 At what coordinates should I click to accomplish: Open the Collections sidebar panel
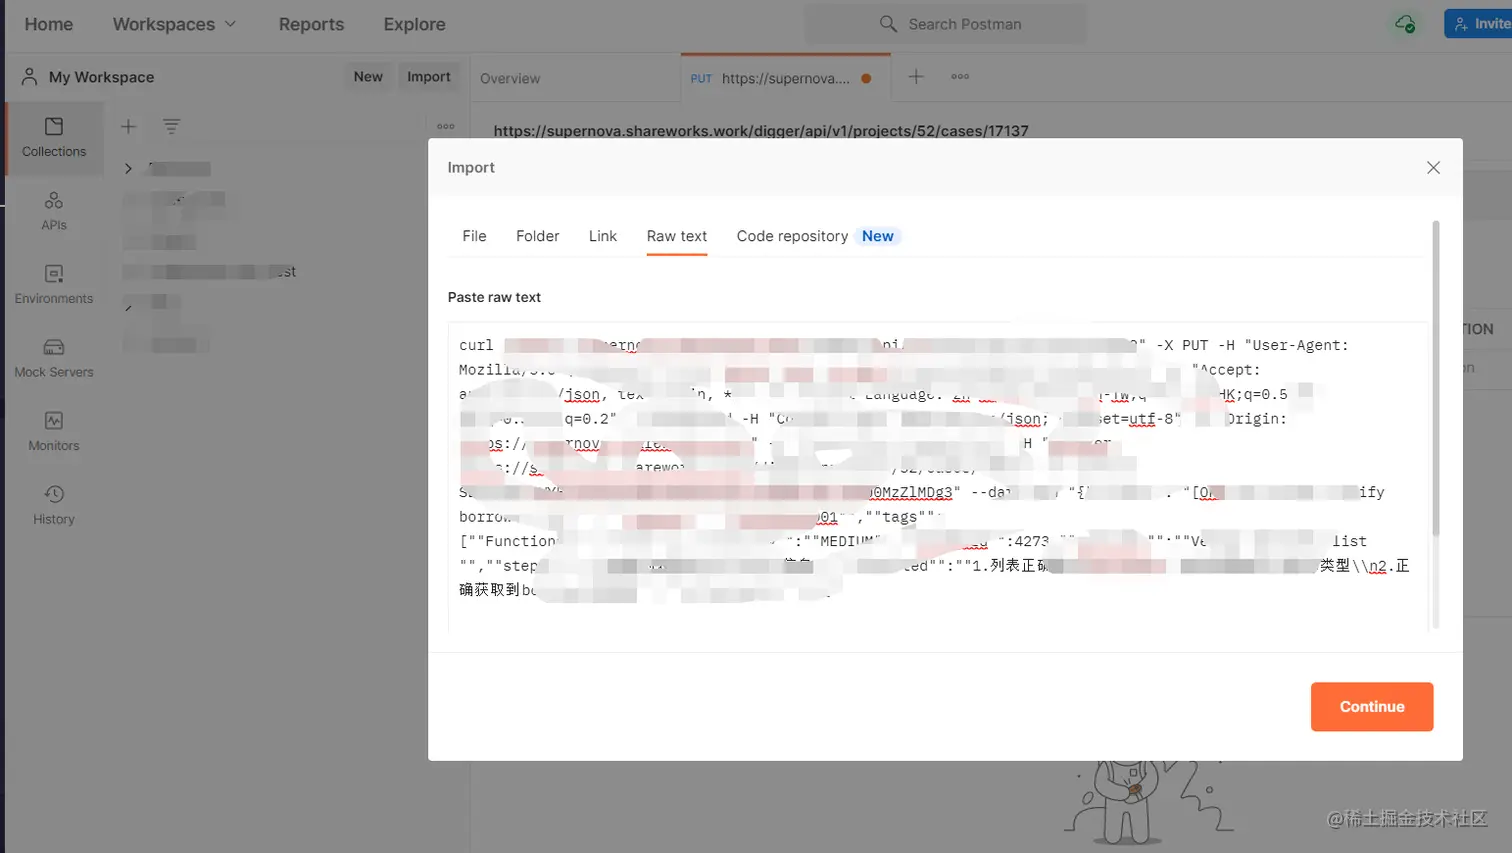coord(54,138)
